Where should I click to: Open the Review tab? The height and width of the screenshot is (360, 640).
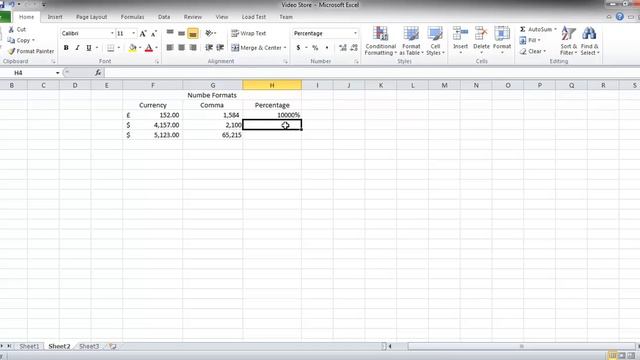[193, 17]
